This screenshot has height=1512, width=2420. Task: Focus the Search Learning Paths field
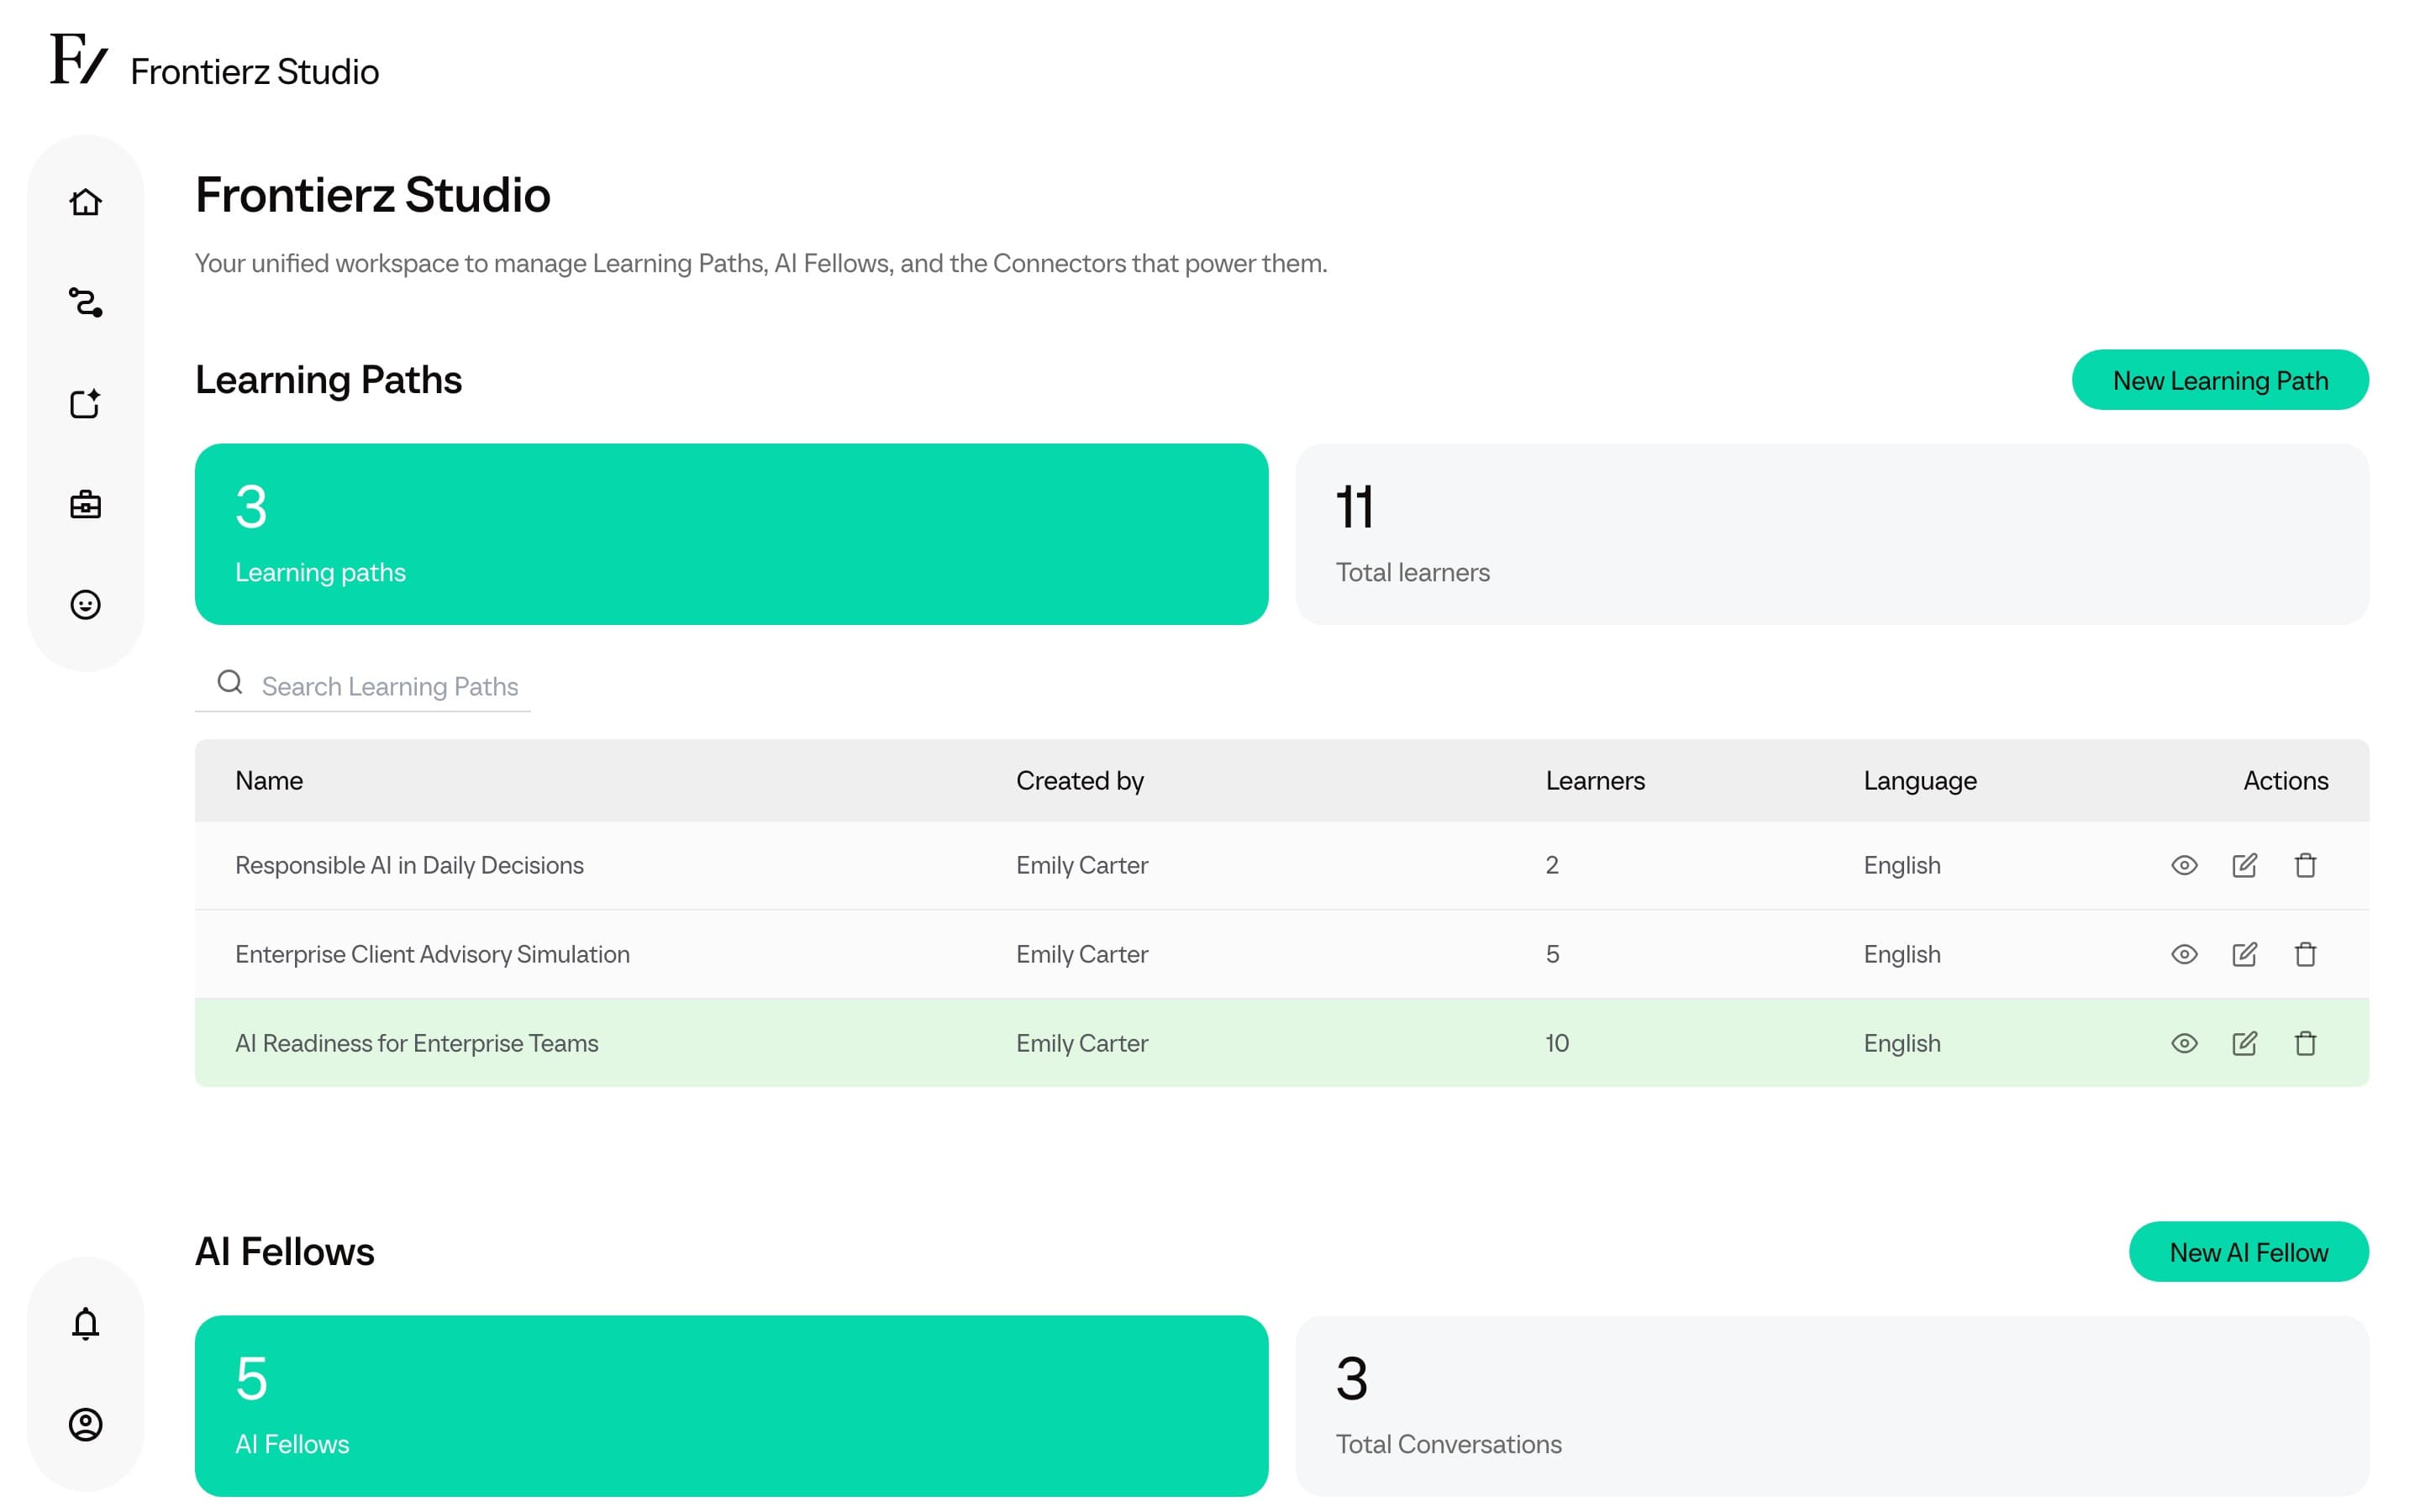point(362,686)
